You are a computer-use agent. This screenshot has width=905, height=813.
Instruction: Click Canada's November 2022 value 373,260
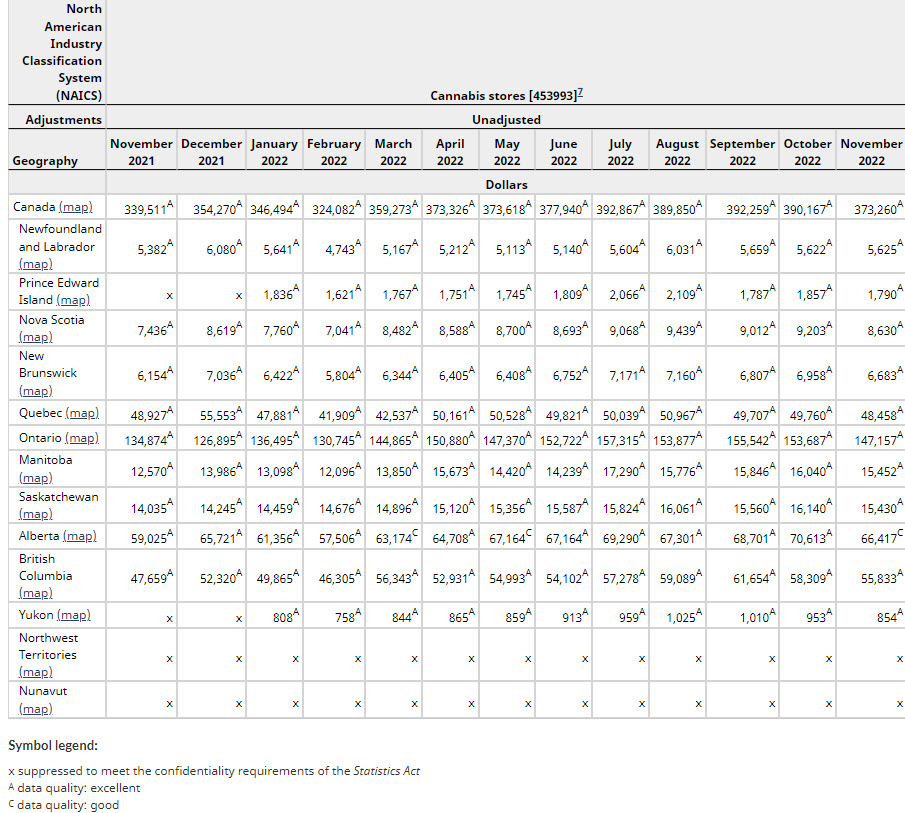[x=874, y=210]
